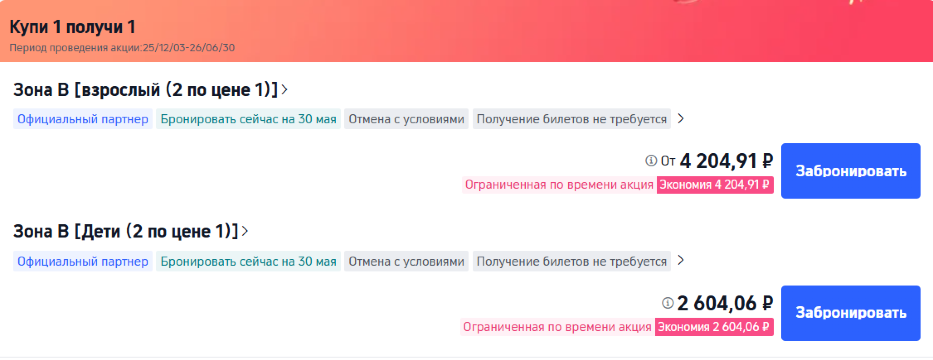This screenshot has width=933, height=360.
Task: Click chevron after adult Zone B title
Action: pos(284,90)
